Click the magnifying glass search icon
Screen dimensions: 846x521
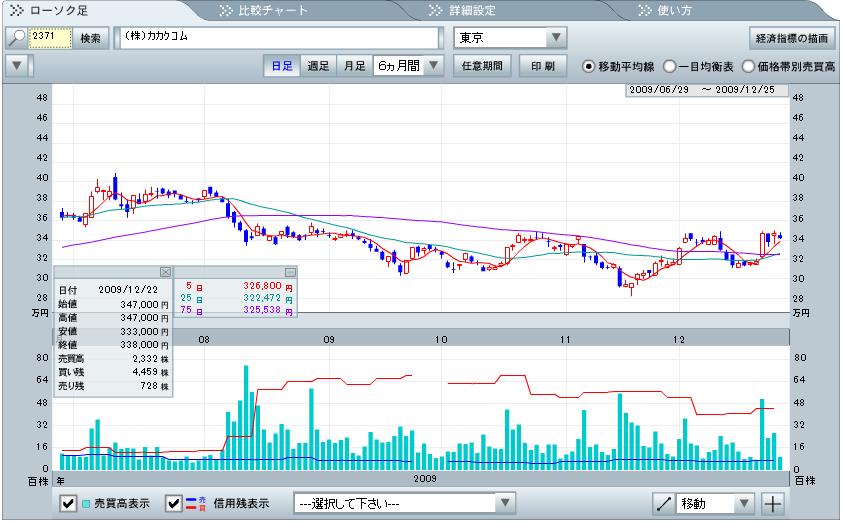(17, 37)
